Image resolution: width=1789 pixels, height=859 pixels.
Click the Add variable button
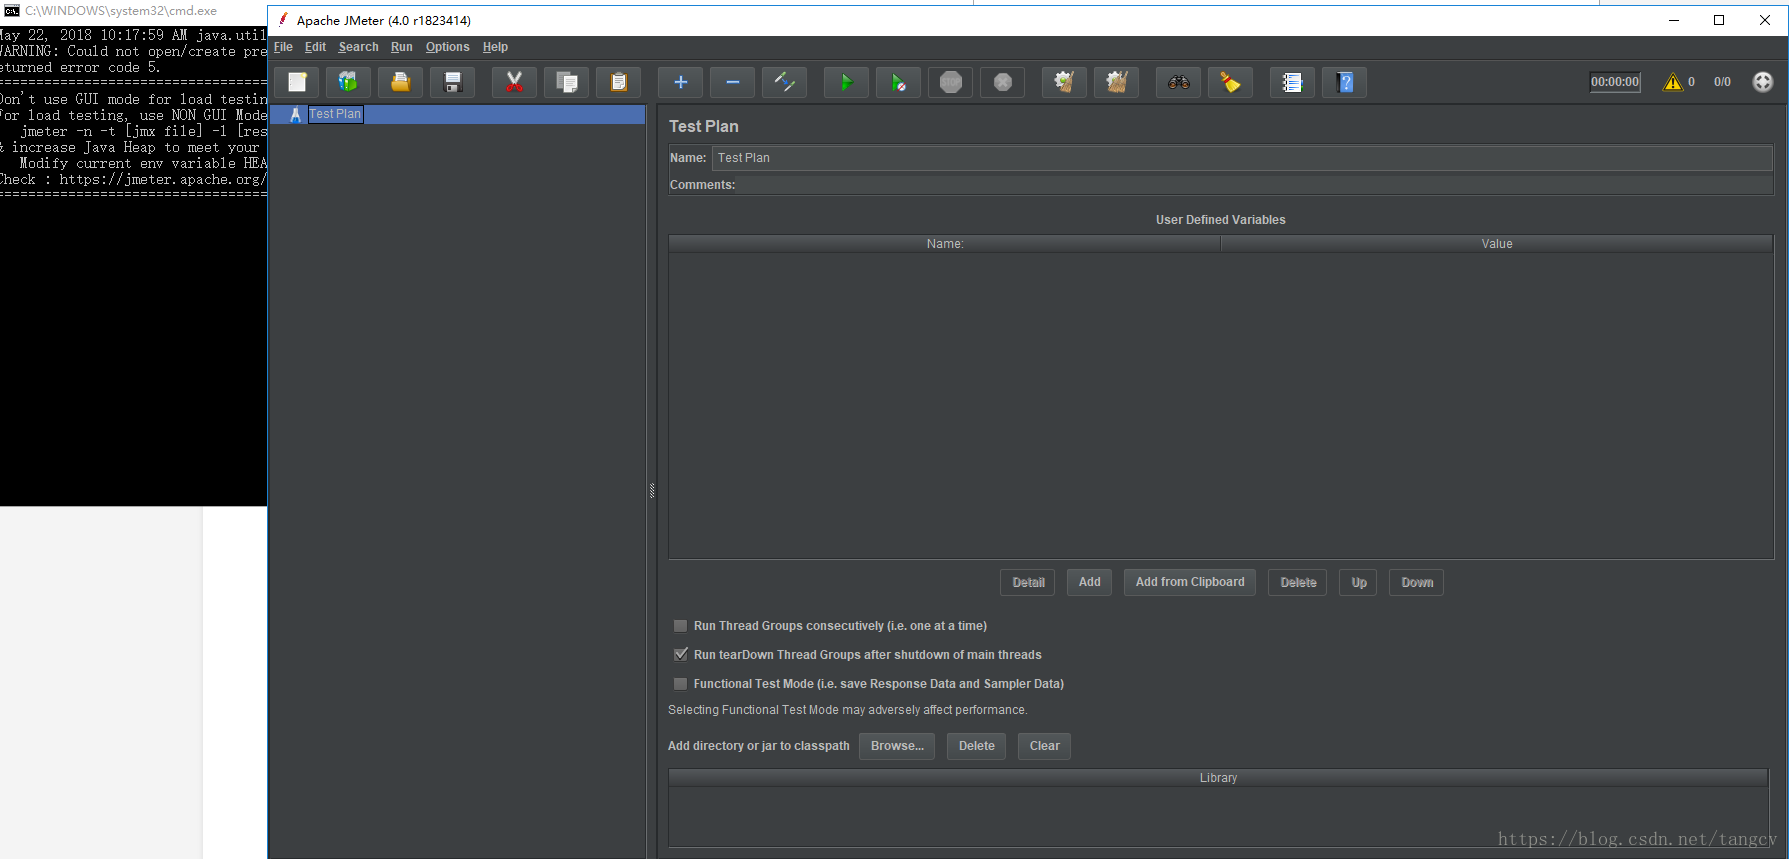[1089, 582]
